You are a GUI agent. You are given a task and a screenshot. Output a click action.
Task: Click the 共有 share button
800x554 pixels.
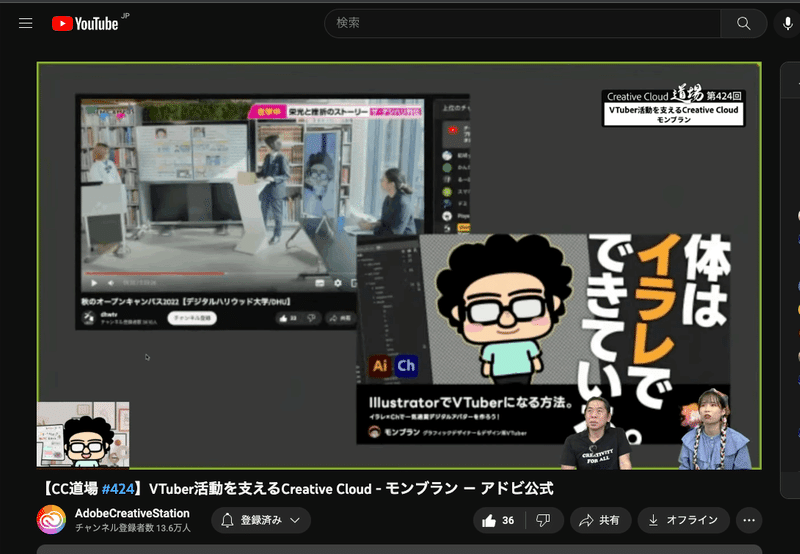(601, 520)
